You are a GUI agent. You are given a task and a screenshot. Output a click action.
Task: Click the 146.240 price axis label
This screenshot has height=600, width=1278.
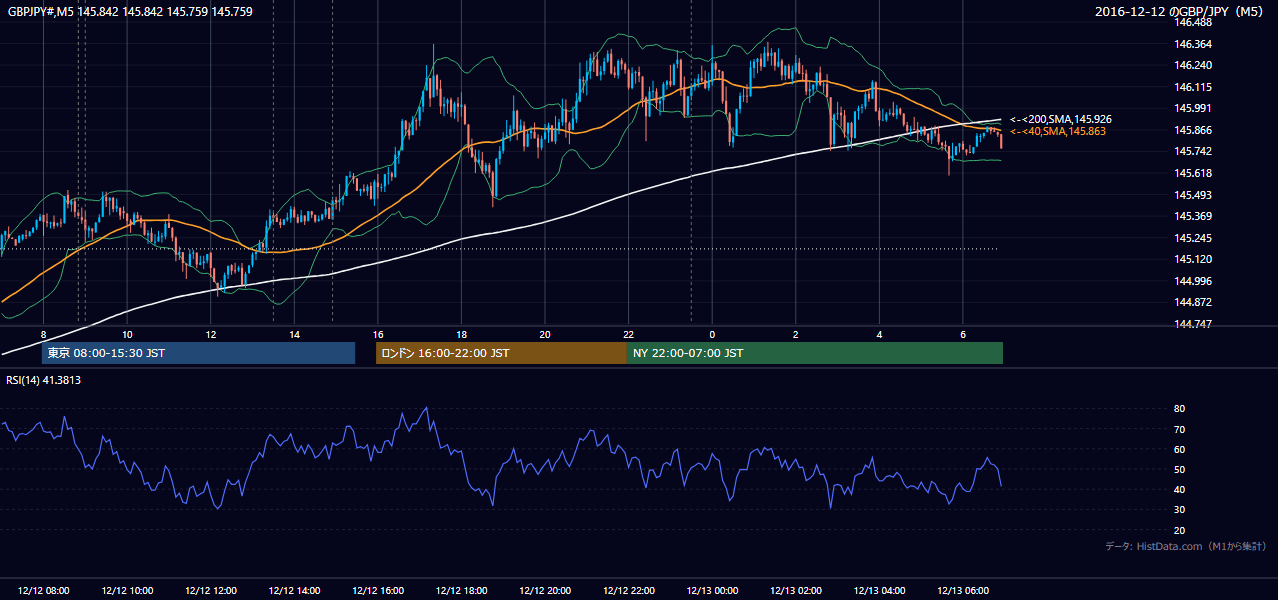[x=1193, y=65]
